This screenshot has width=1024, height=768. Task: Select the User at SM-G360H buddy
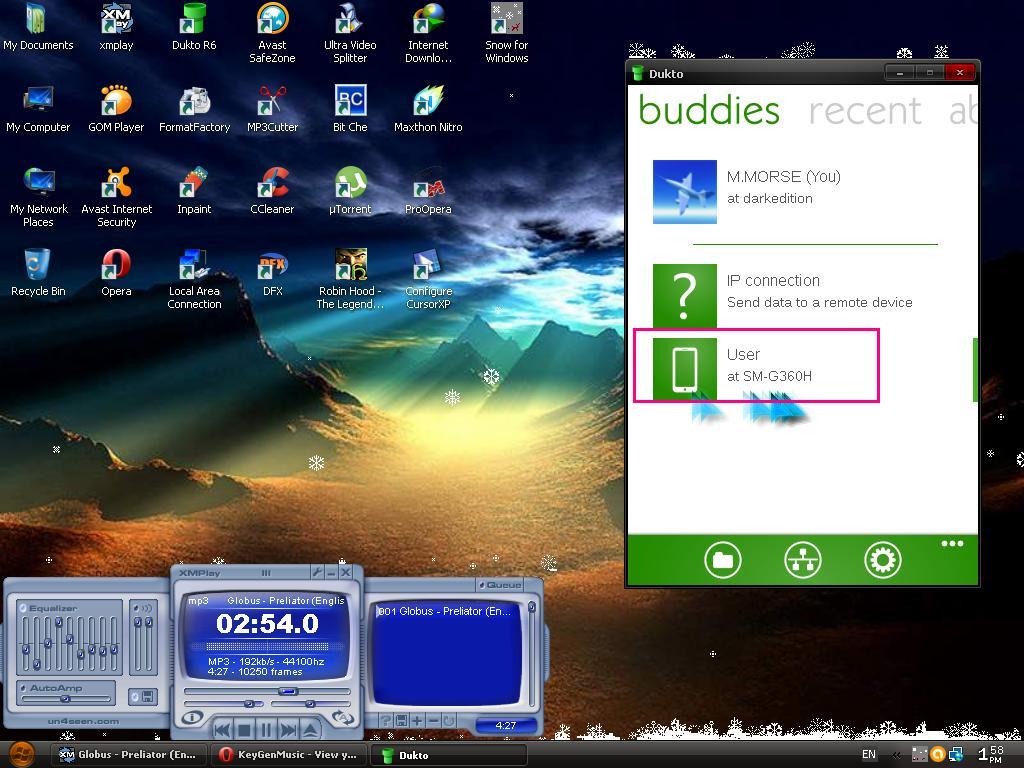756,366
